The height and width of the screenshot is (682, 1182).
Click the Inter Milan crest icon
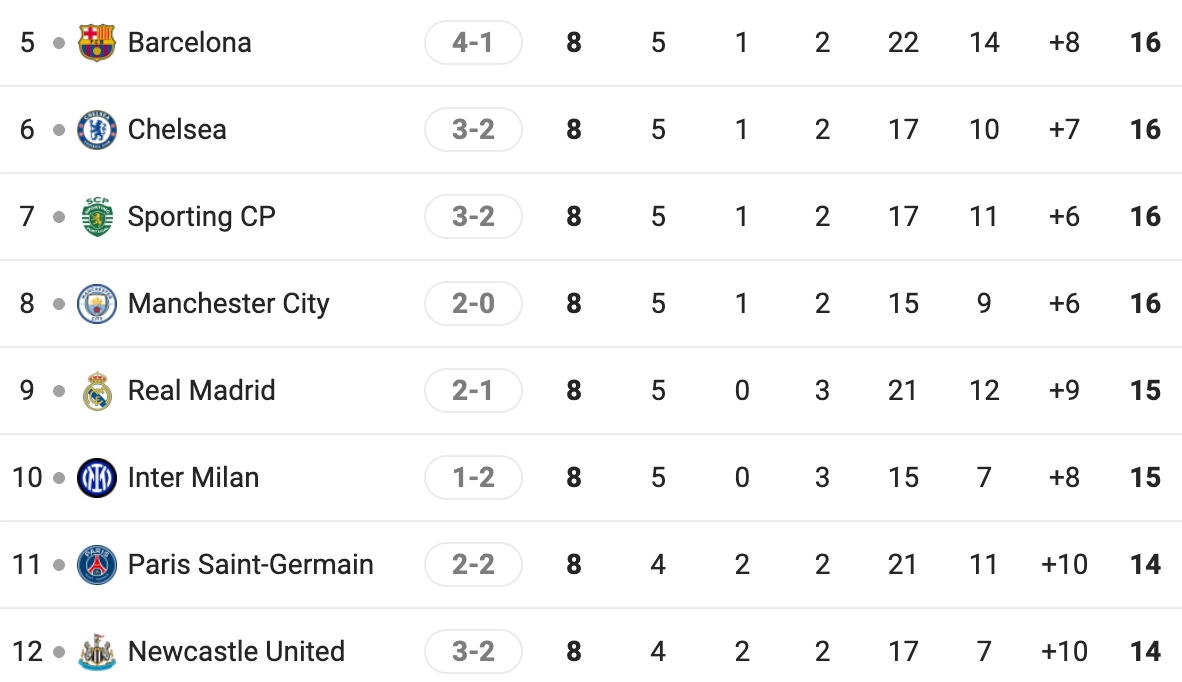[97, 478]
